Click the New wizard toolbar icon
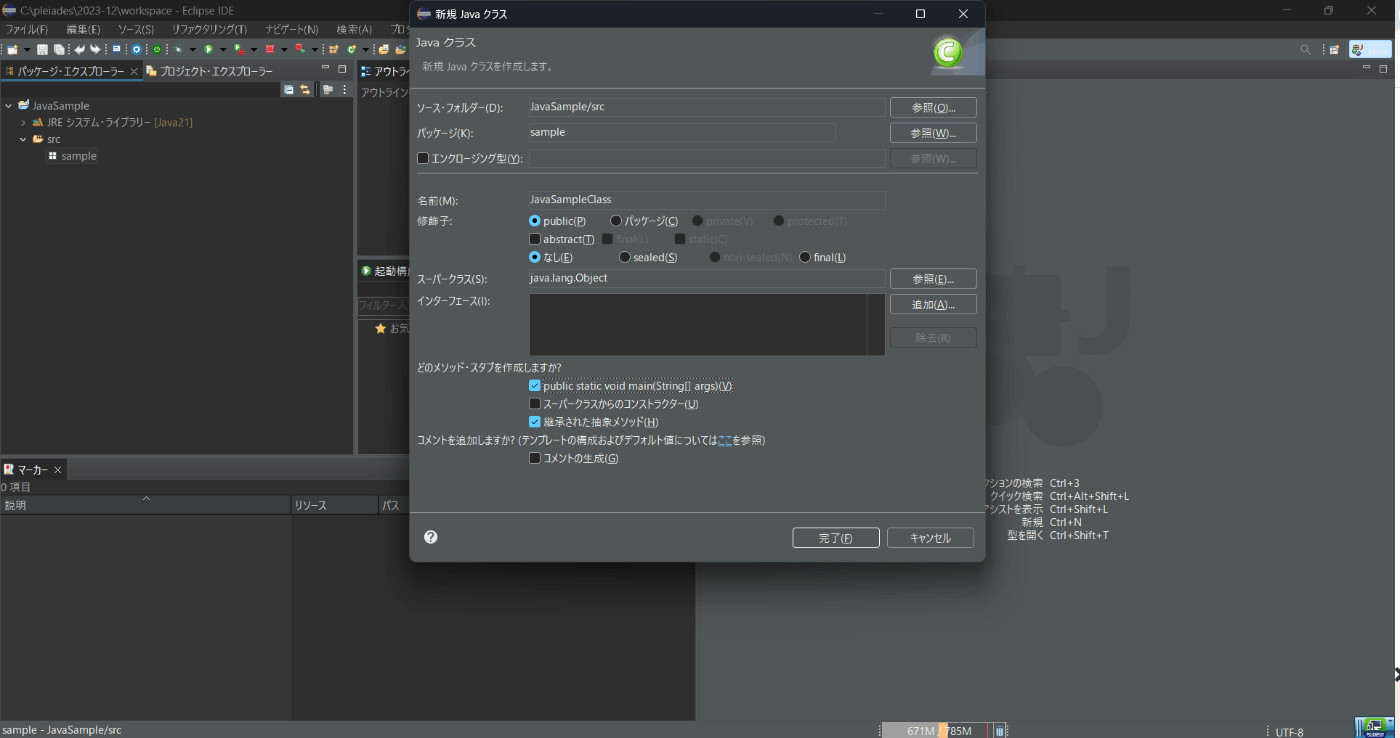 coord(12,49)
